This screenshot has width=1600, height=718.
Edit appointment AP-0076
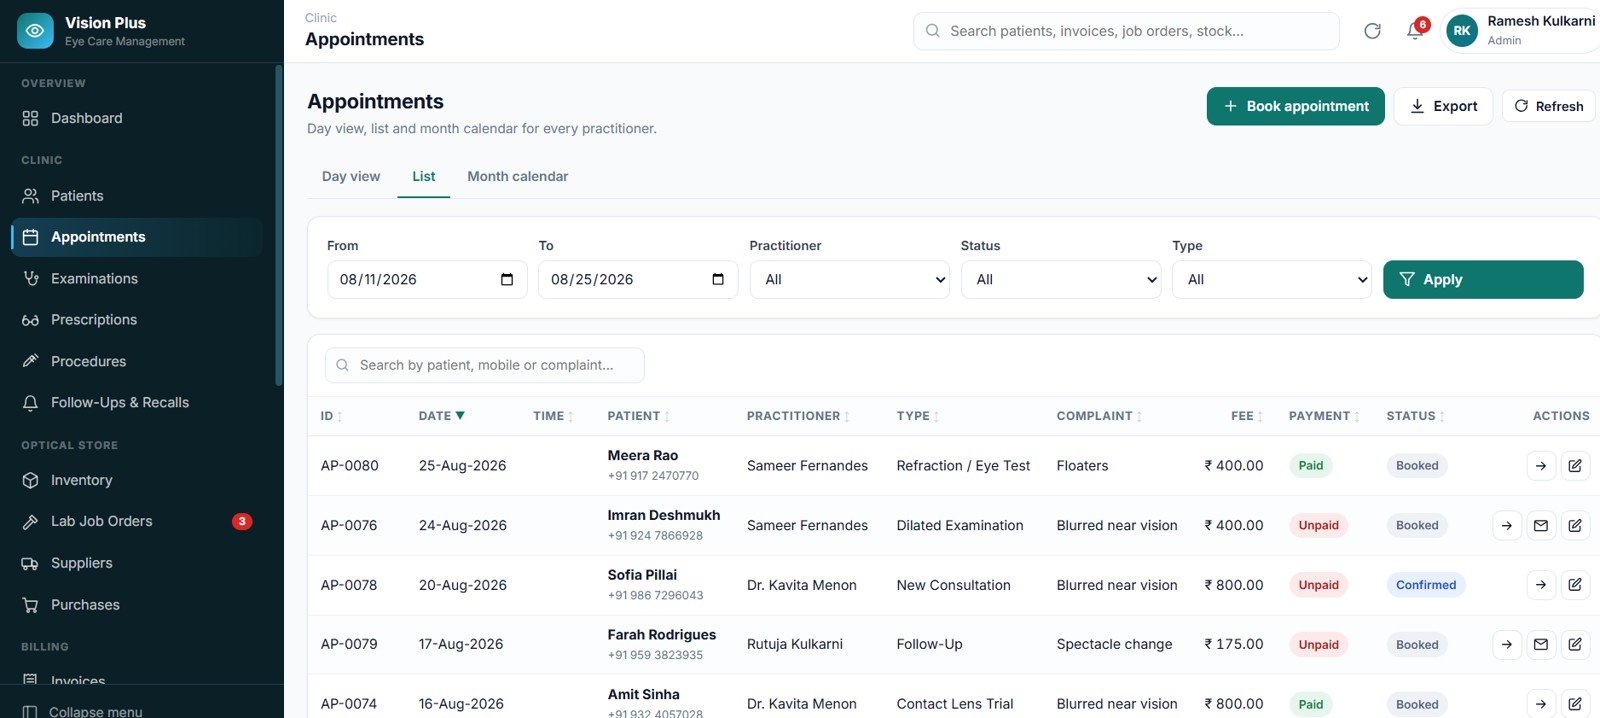pyautogui.click(x=1575, y=526)
